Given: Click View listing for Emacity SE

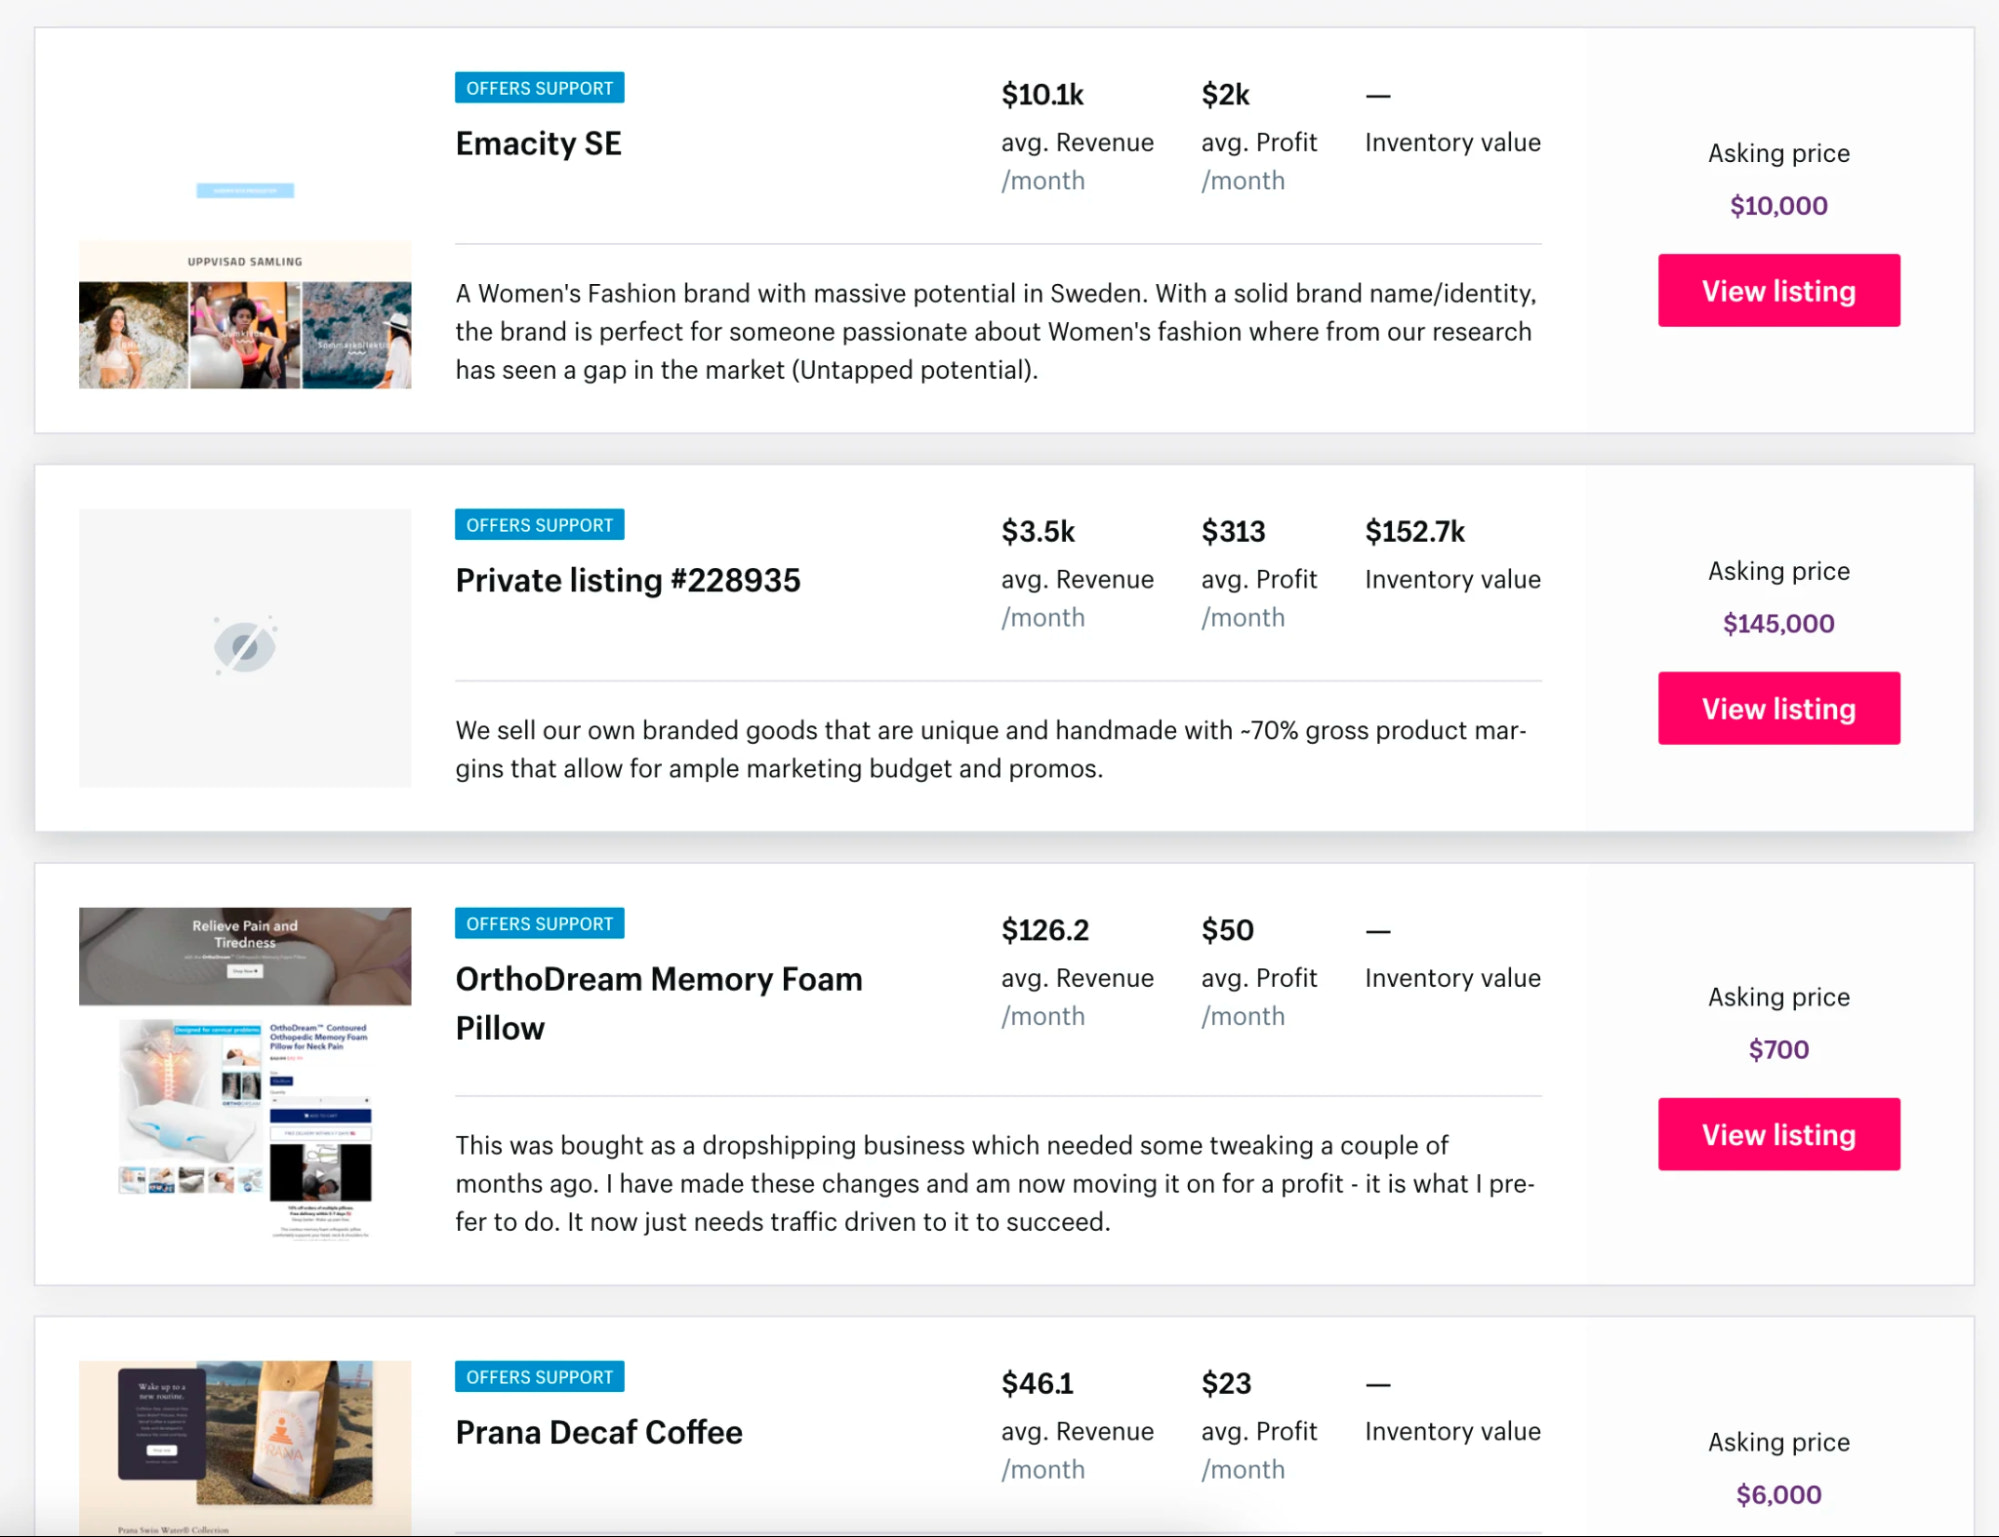Looking at the screenshot, I should pyautogui.click(x=1778, y=291).
